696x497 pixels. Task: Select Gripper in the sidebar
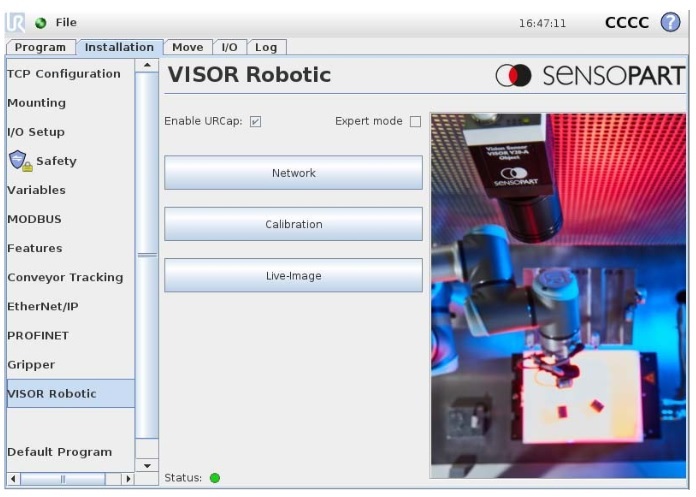tap(70, 365)
